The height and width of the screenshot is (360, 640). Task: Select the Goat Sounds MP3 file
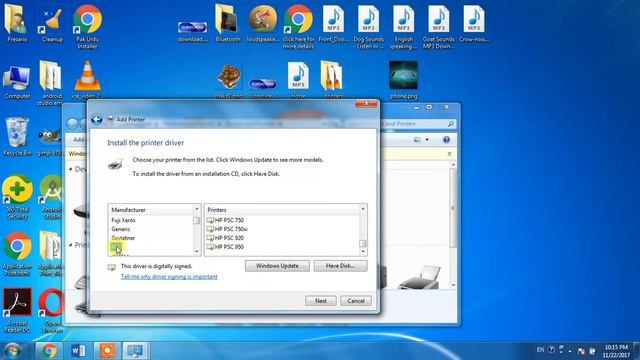coord(439,27)
